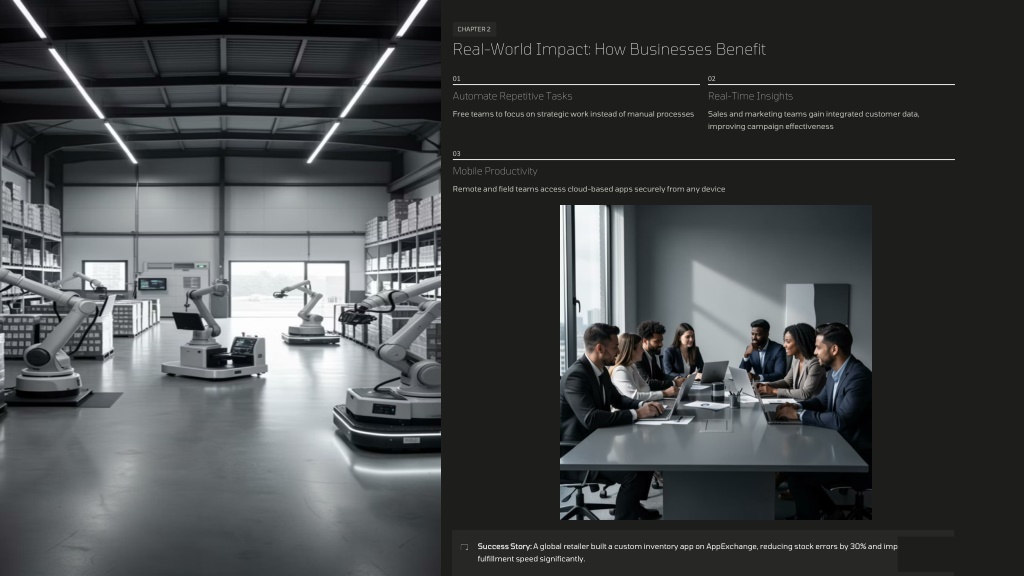Viewport: 1024px width, 576px height.
Task: Click the bold Success Story label
Action: [504, 547]
